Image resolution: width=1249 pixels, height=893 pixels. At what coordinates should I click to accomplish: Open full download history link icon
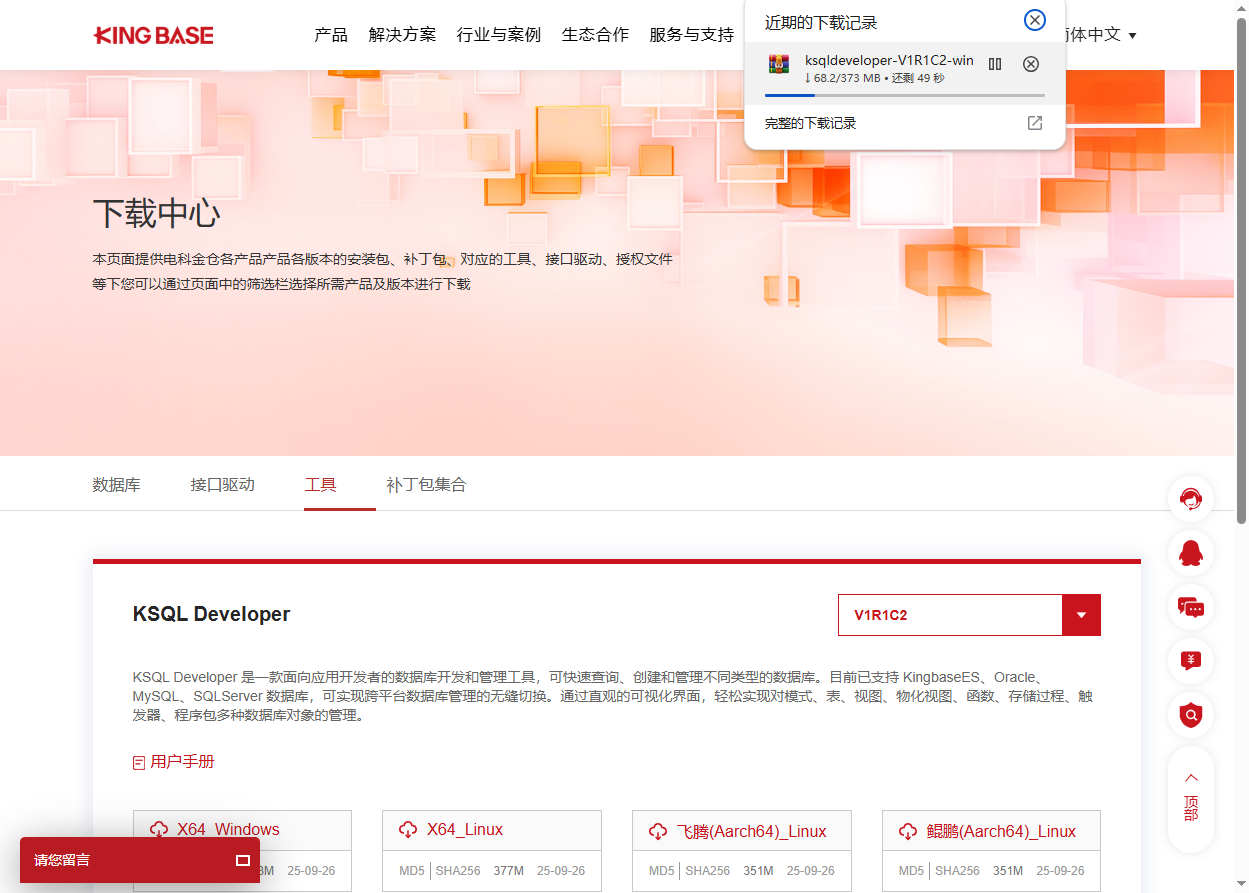click(1035, 123)
